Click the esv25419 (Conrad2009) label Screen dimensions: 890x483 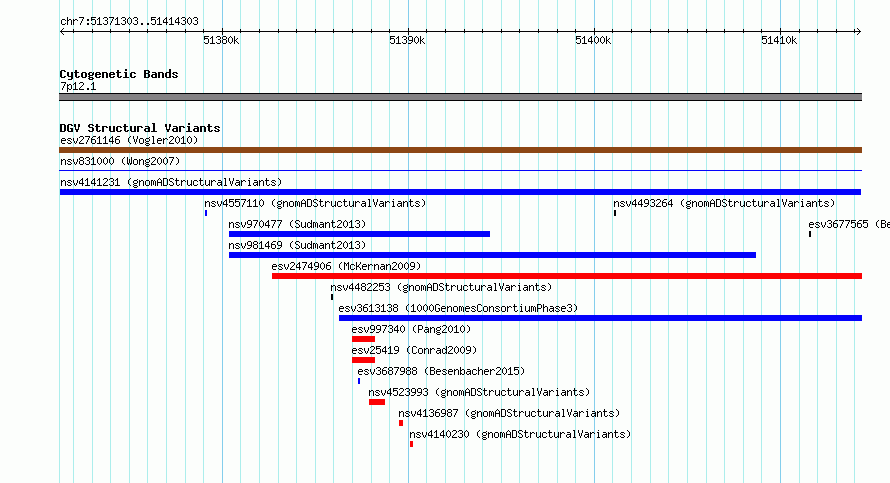[414, 350]
